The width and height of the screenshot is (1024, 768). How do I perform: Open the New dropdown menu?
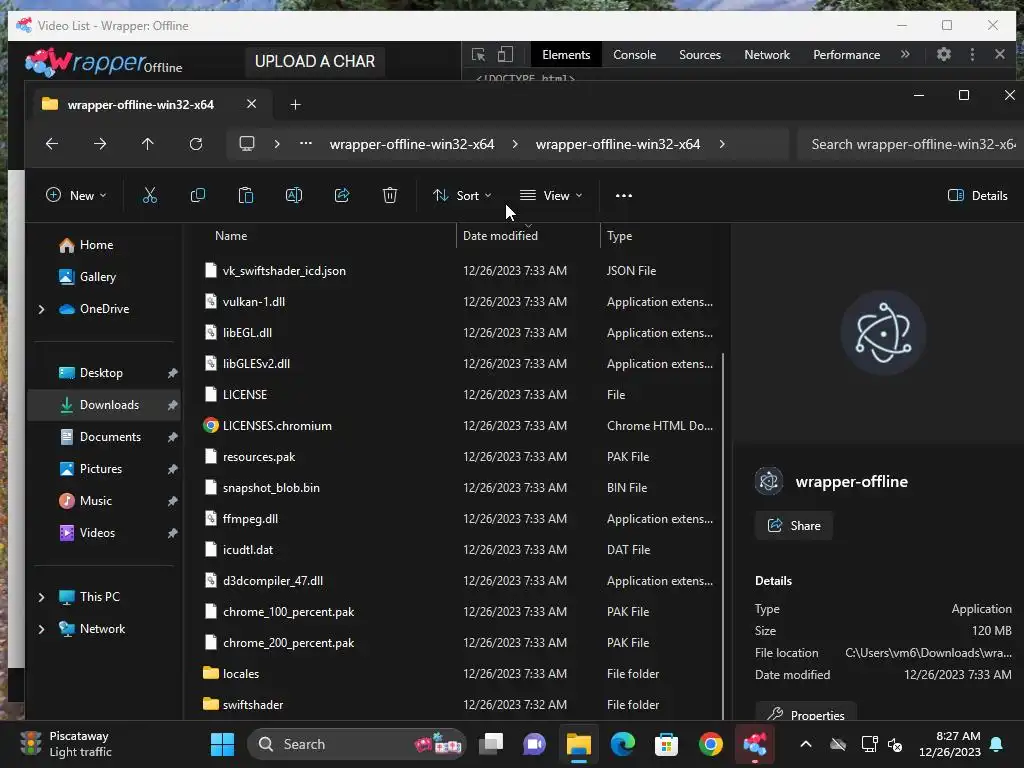[x=76, y=195]
